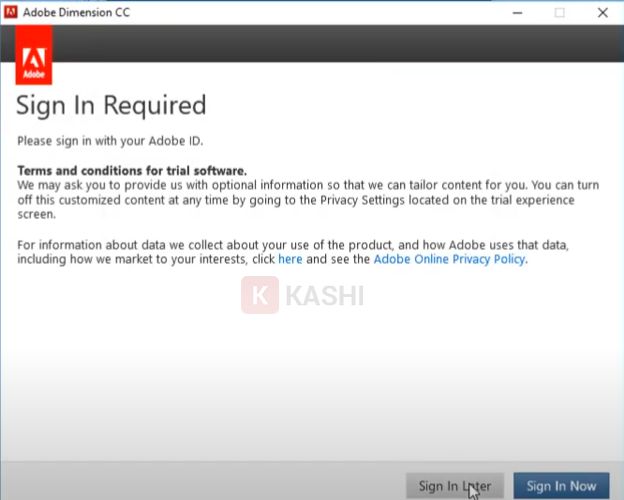This screenshot has width=624, height=500.
Task: Click the empty gray footer bar area
Action: (x=200, y=484)
